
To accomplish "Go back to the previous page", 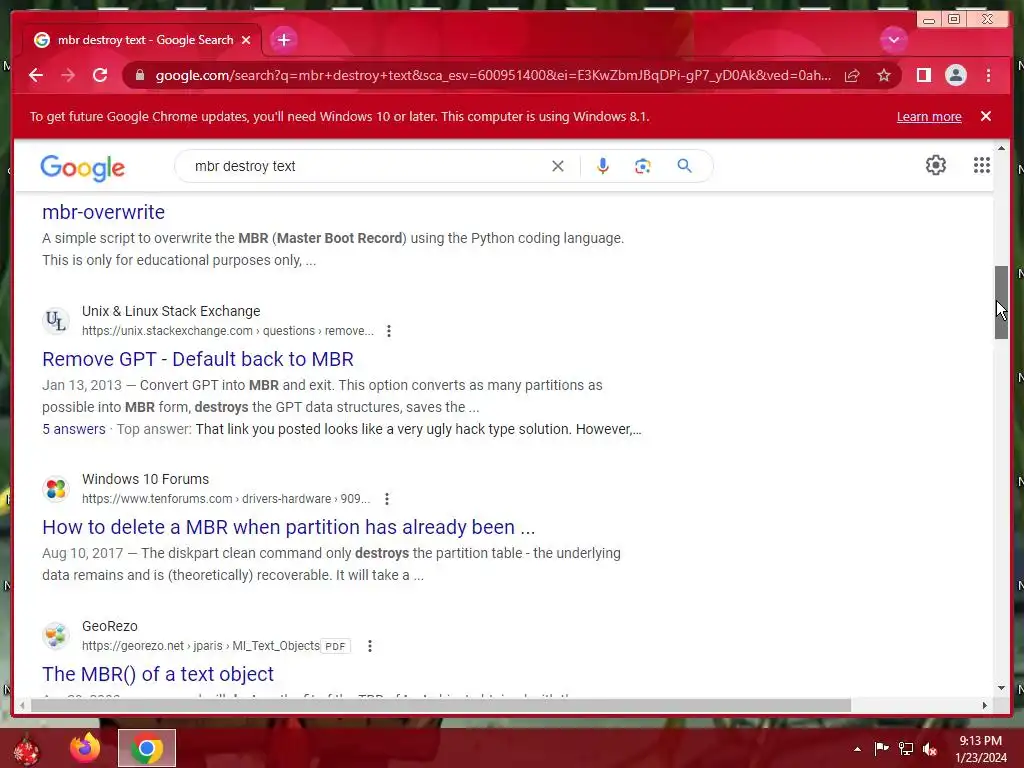I will pos(36,75).
